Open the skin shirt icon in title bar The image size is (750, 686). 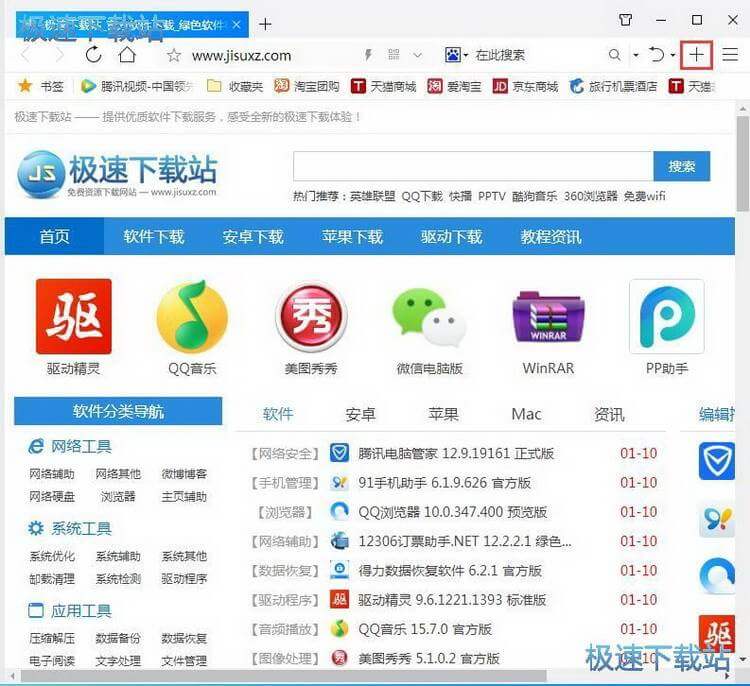pos(625,20)
